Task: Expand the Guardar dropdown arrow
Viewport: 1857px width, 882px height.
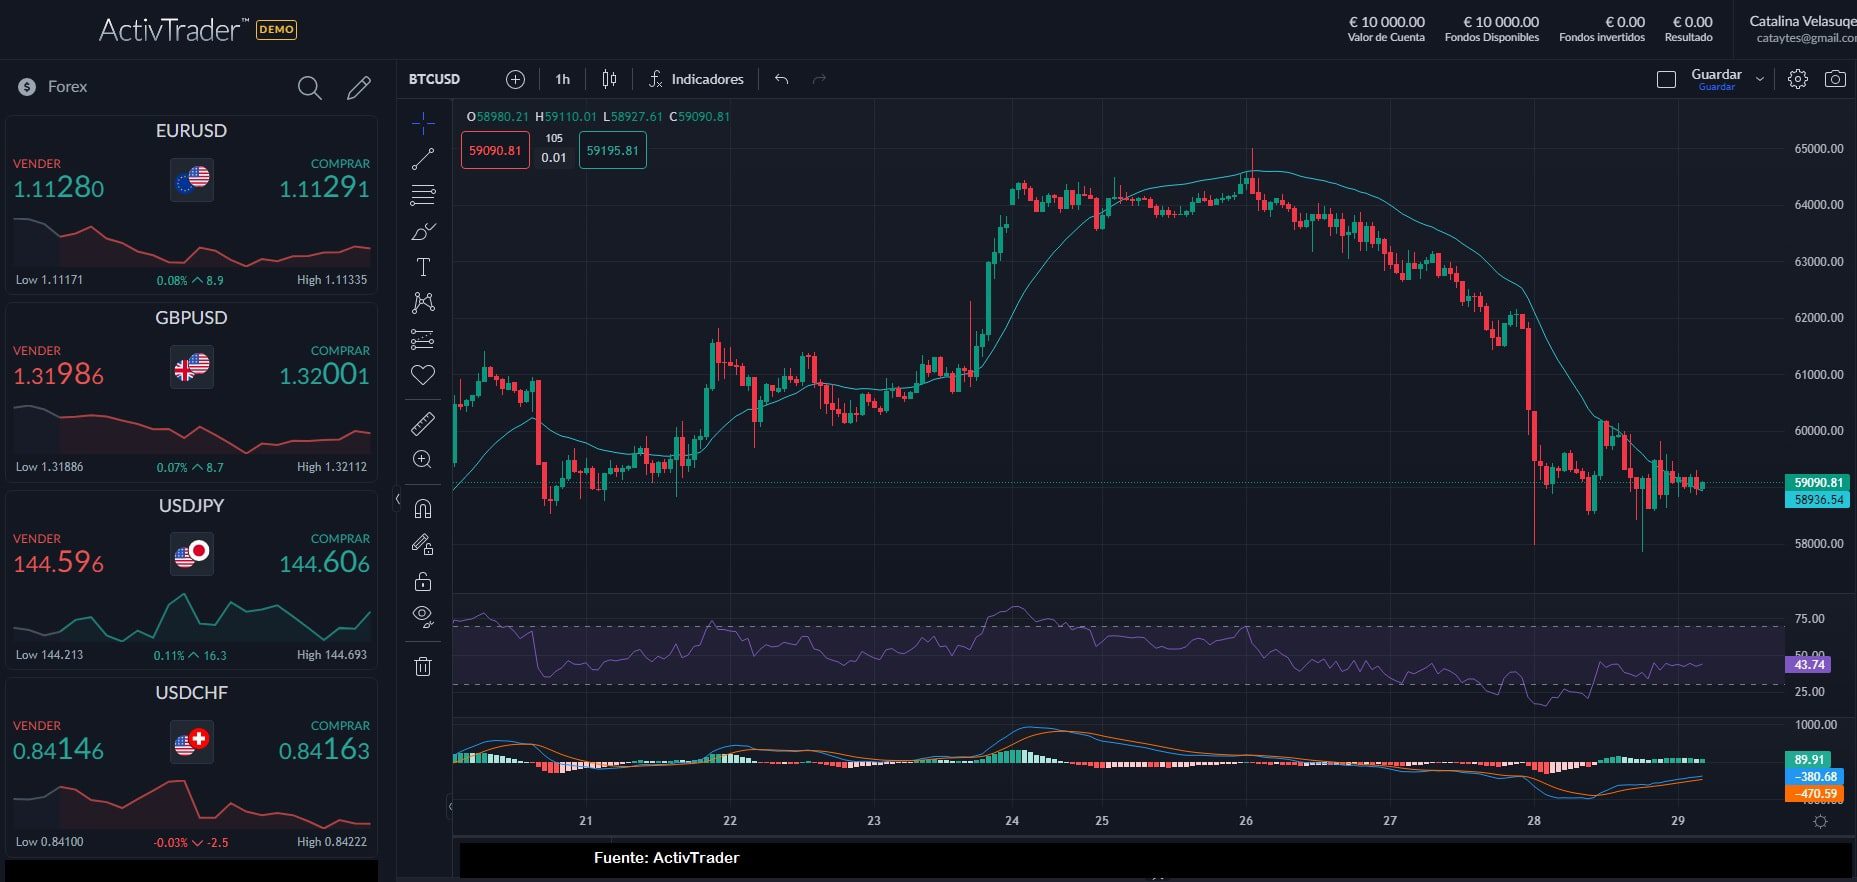Action: click(1760, 79)
